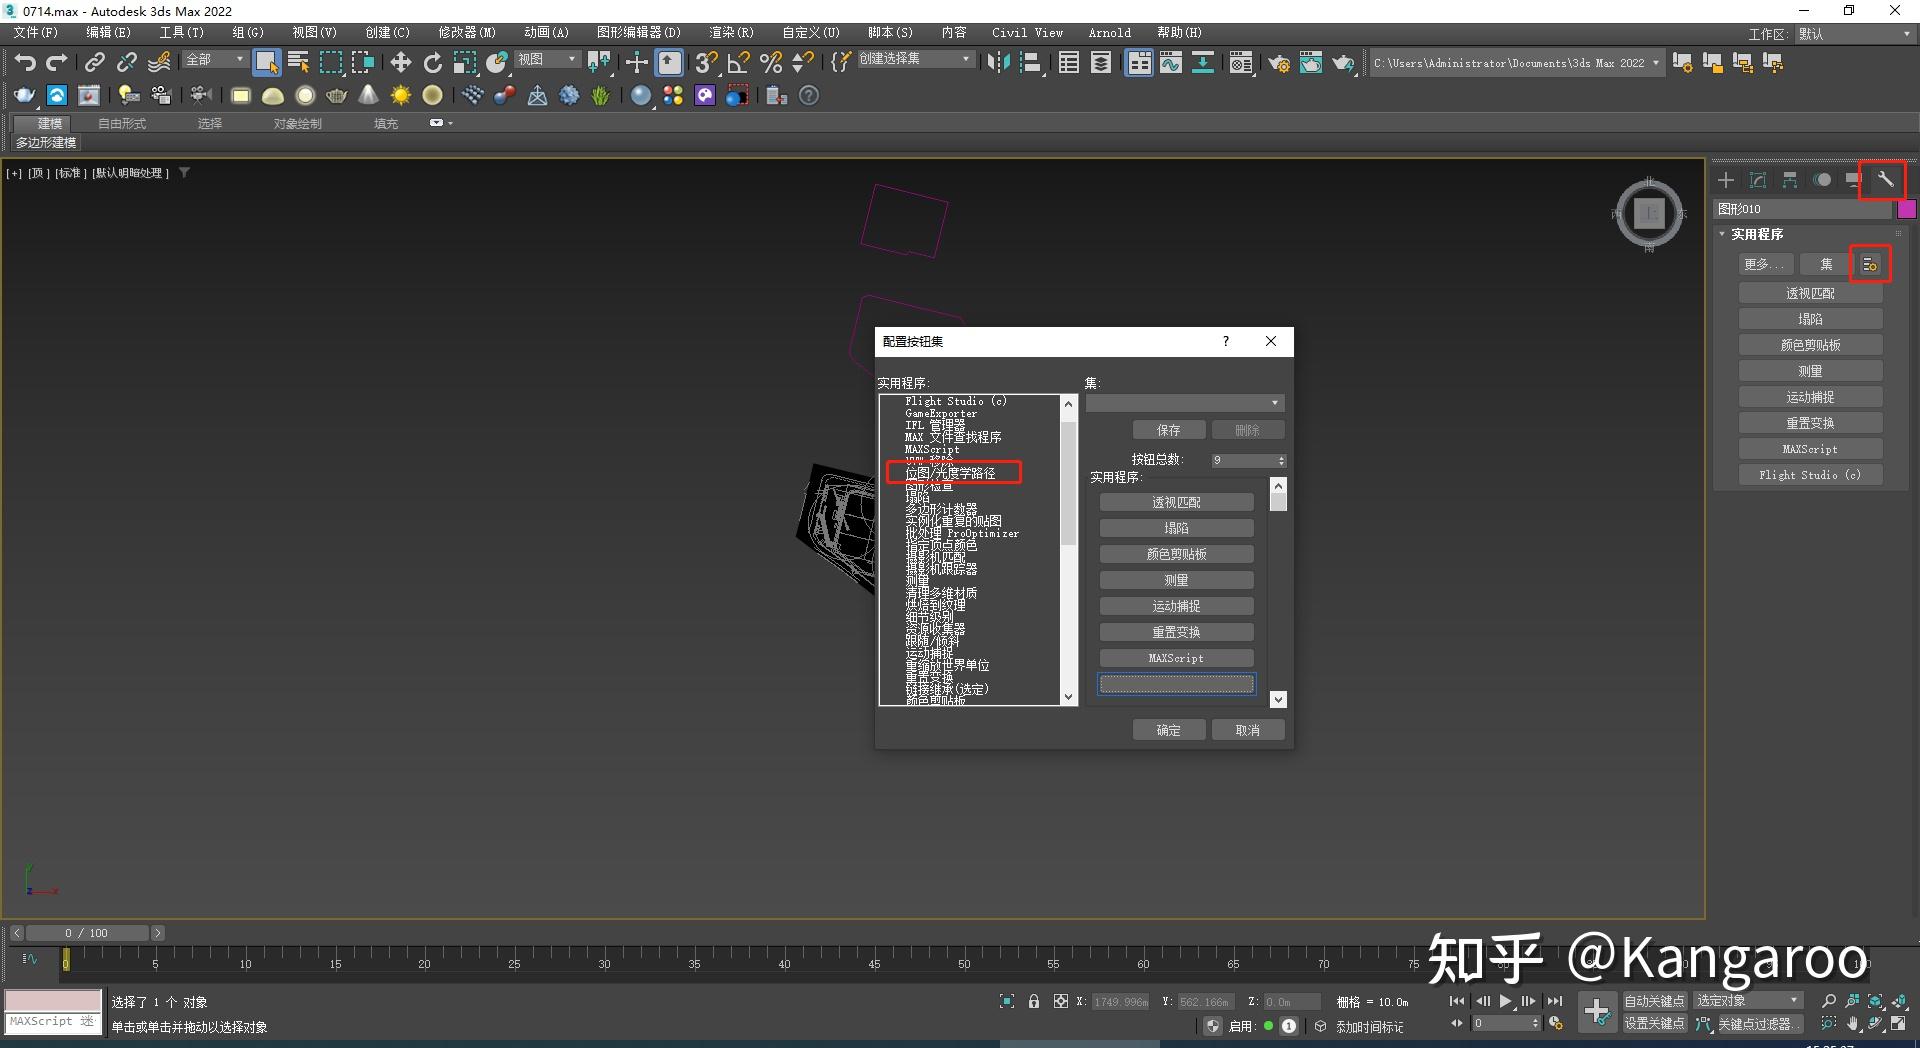Toggle 自动关键点 mode

tap(1654, 1001)
